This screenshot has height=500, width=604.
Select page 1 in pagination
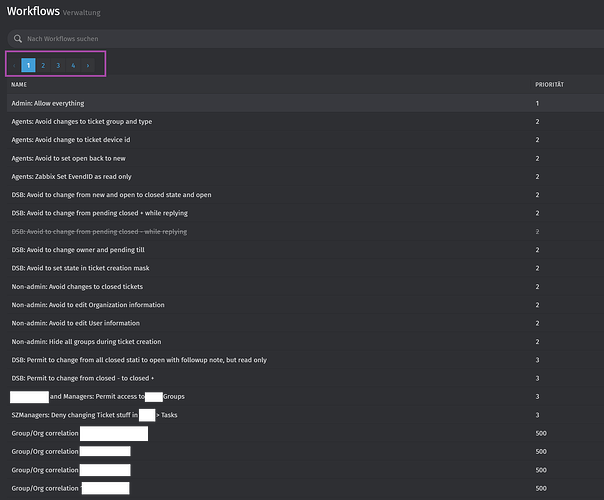coord(28,65)
